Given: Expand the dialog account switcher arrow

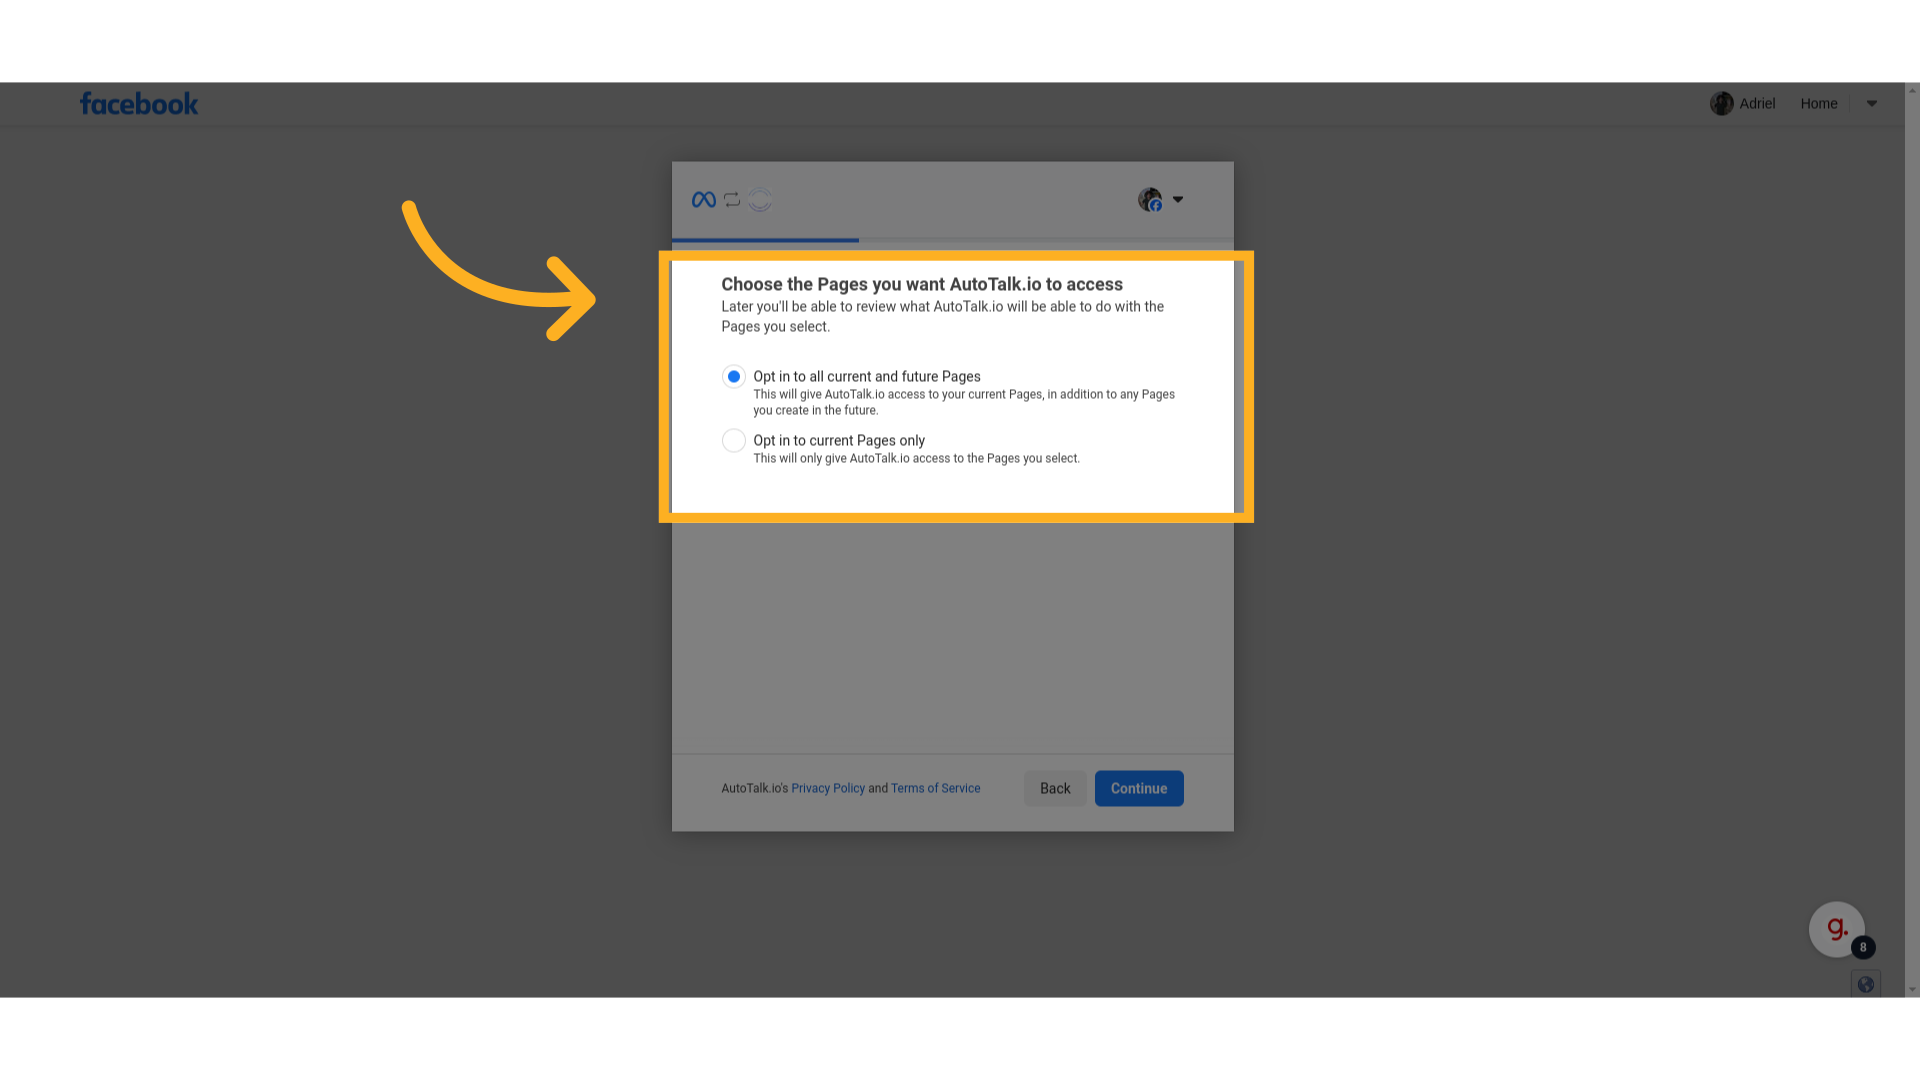Looking at the screenshot, I should tap(1178, 200).
